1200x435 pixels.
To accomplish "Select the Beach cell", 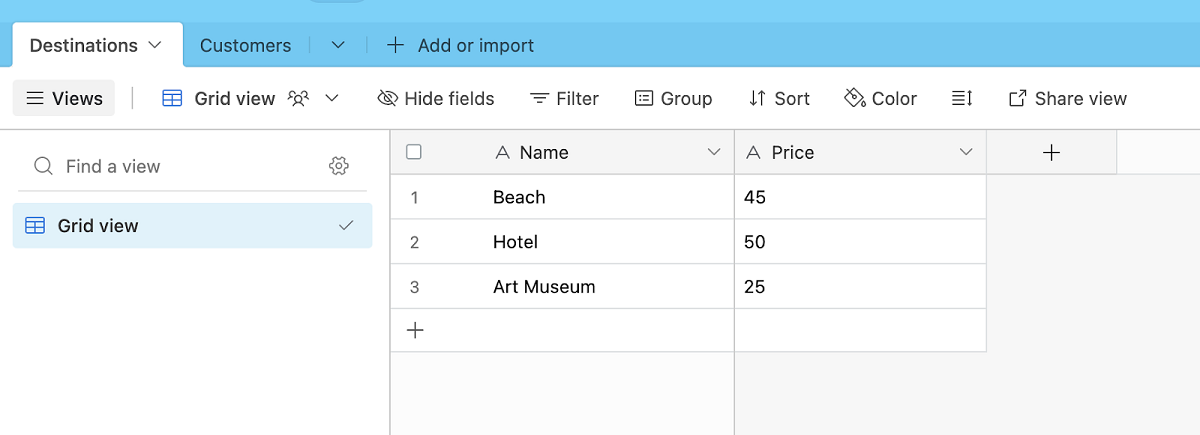I will (x=562, y=197).
